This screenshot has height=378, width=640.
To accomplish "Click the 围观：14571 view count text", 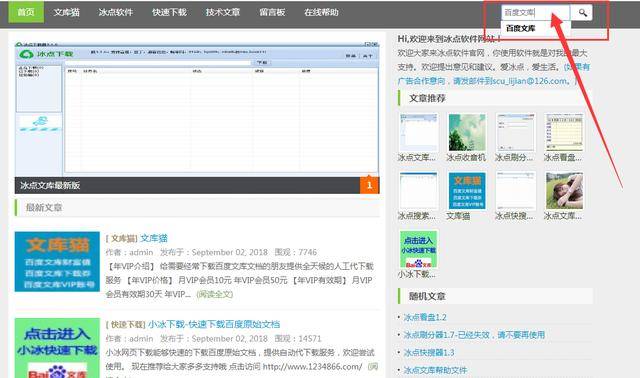I will point(298,339).
